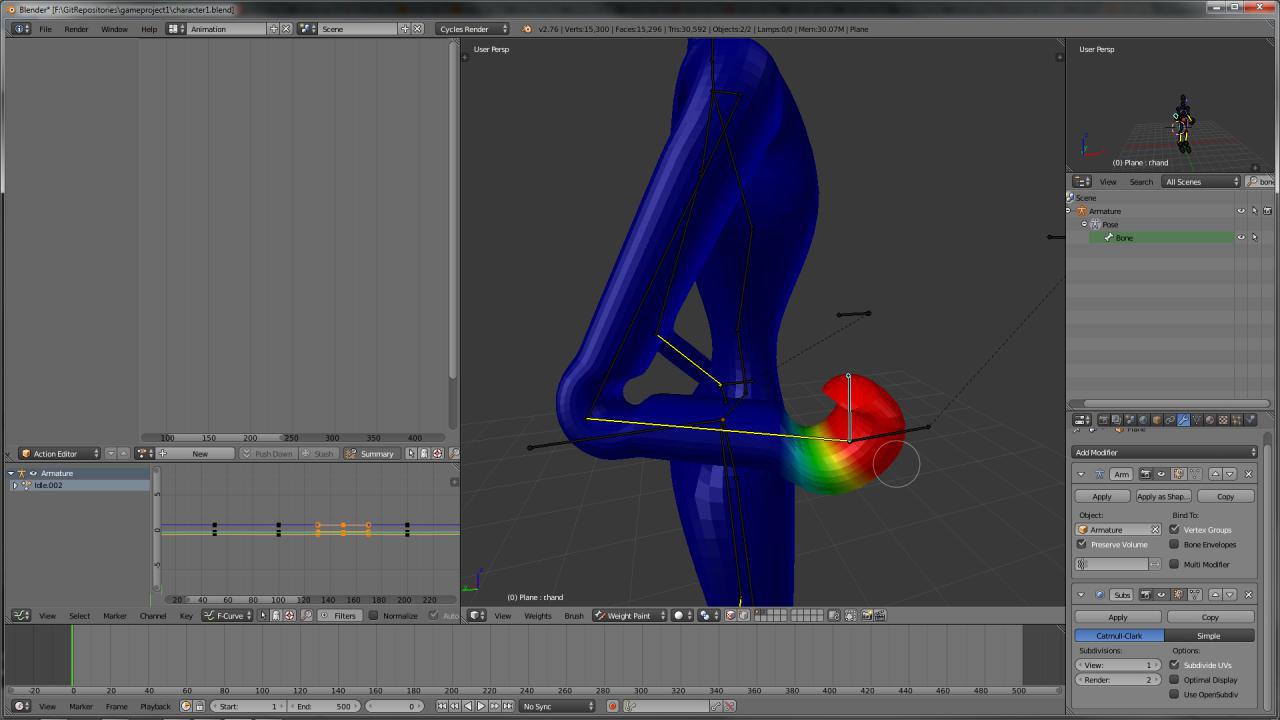The width and height of the screenshot is (1280, 720).
Task: Enable Normalize checkbox in graph editor
Action: (x=374, y=616)
